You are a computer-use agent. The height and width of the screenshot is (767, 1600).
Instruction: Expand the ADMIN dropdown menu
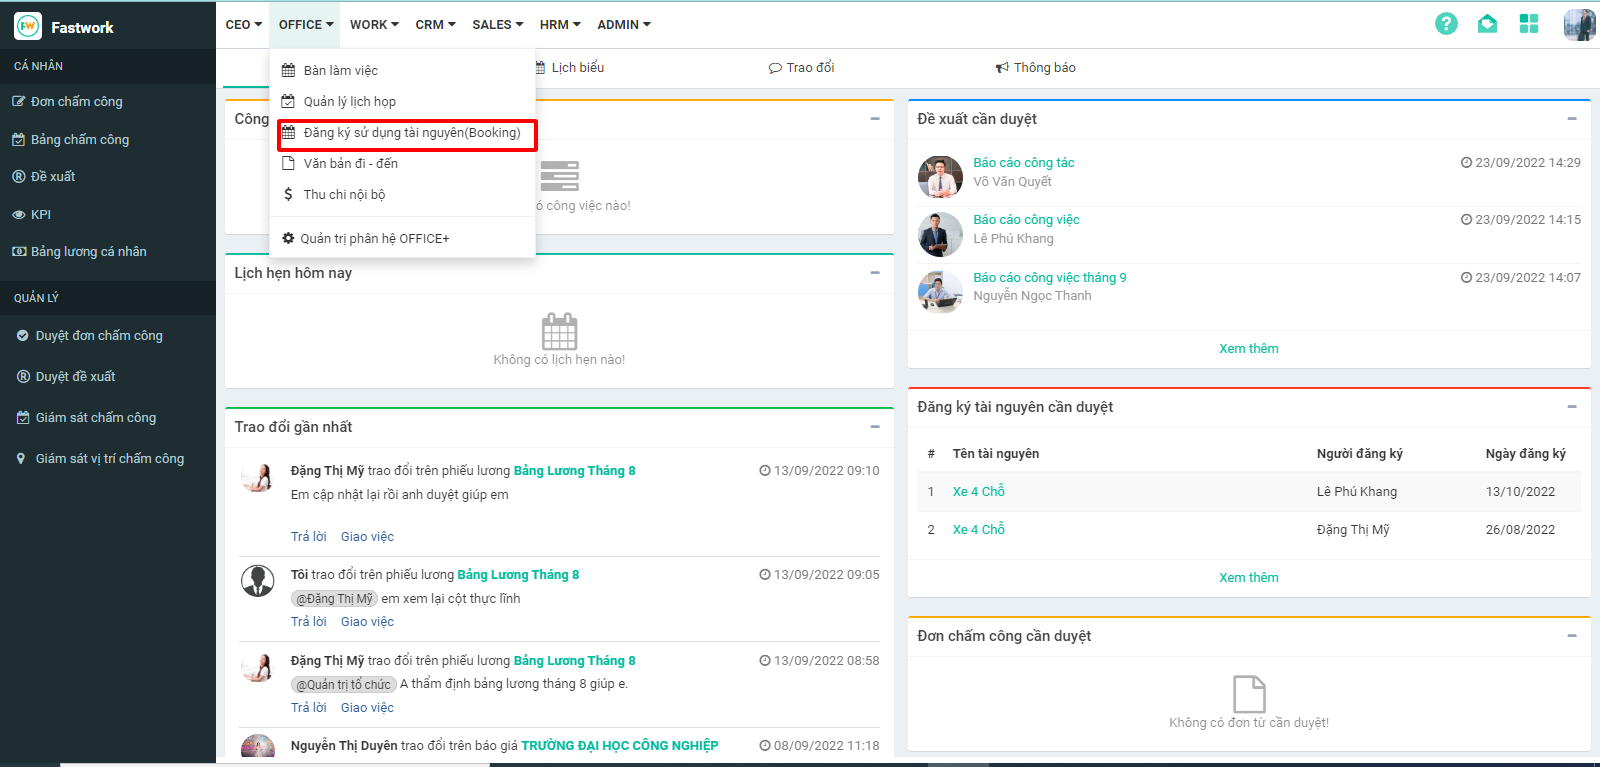pos(623,25)
